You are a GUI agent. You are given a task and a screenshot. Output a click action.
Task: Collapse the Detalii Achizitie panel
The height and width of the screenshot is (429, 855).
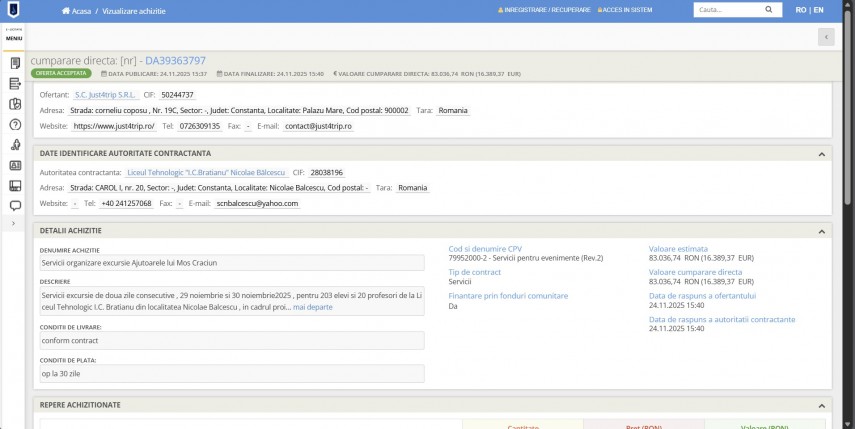click(x=821, y=231)
